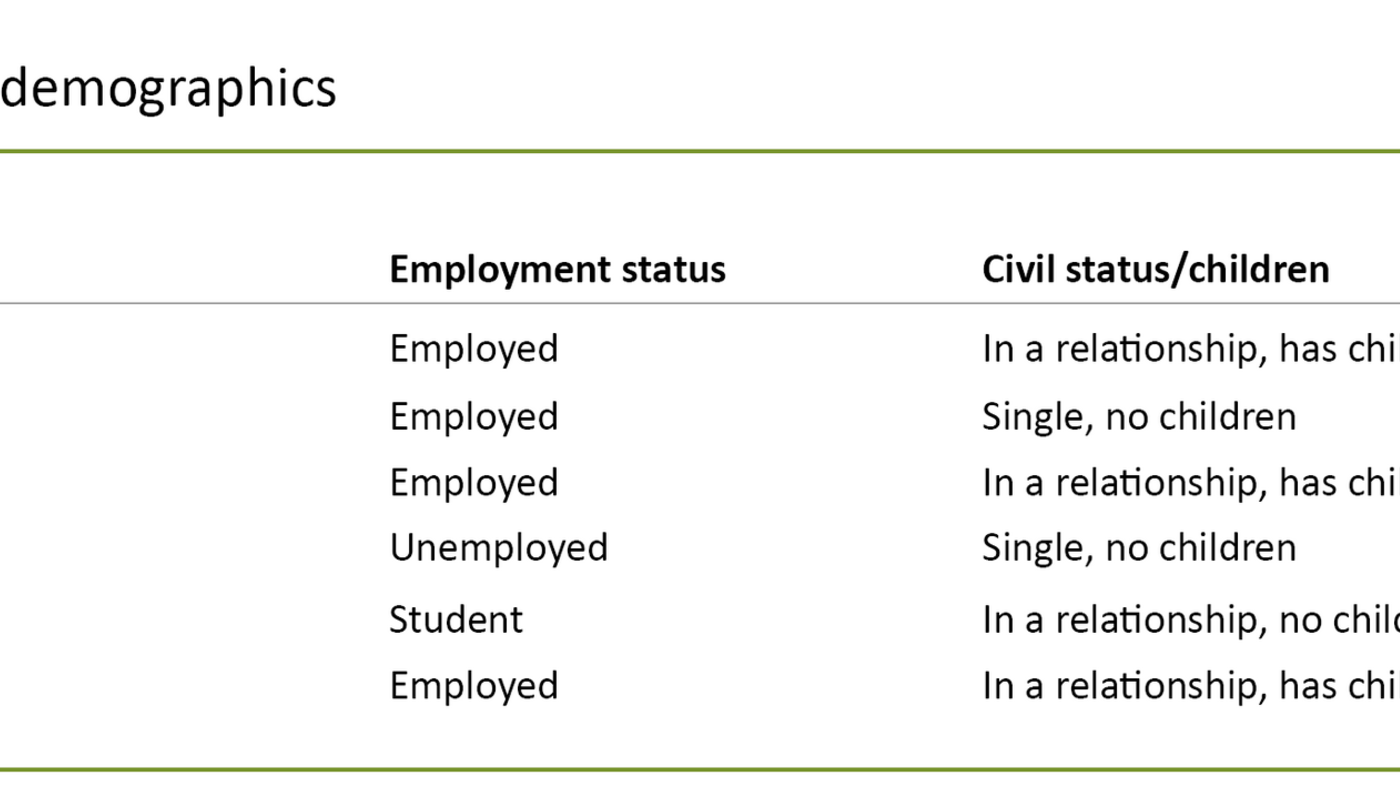Click 'Employed' in the third table row
Image resolution: width=1400 pixels, height=786 pixels.
pyautogui.click(x=474, y=482)
